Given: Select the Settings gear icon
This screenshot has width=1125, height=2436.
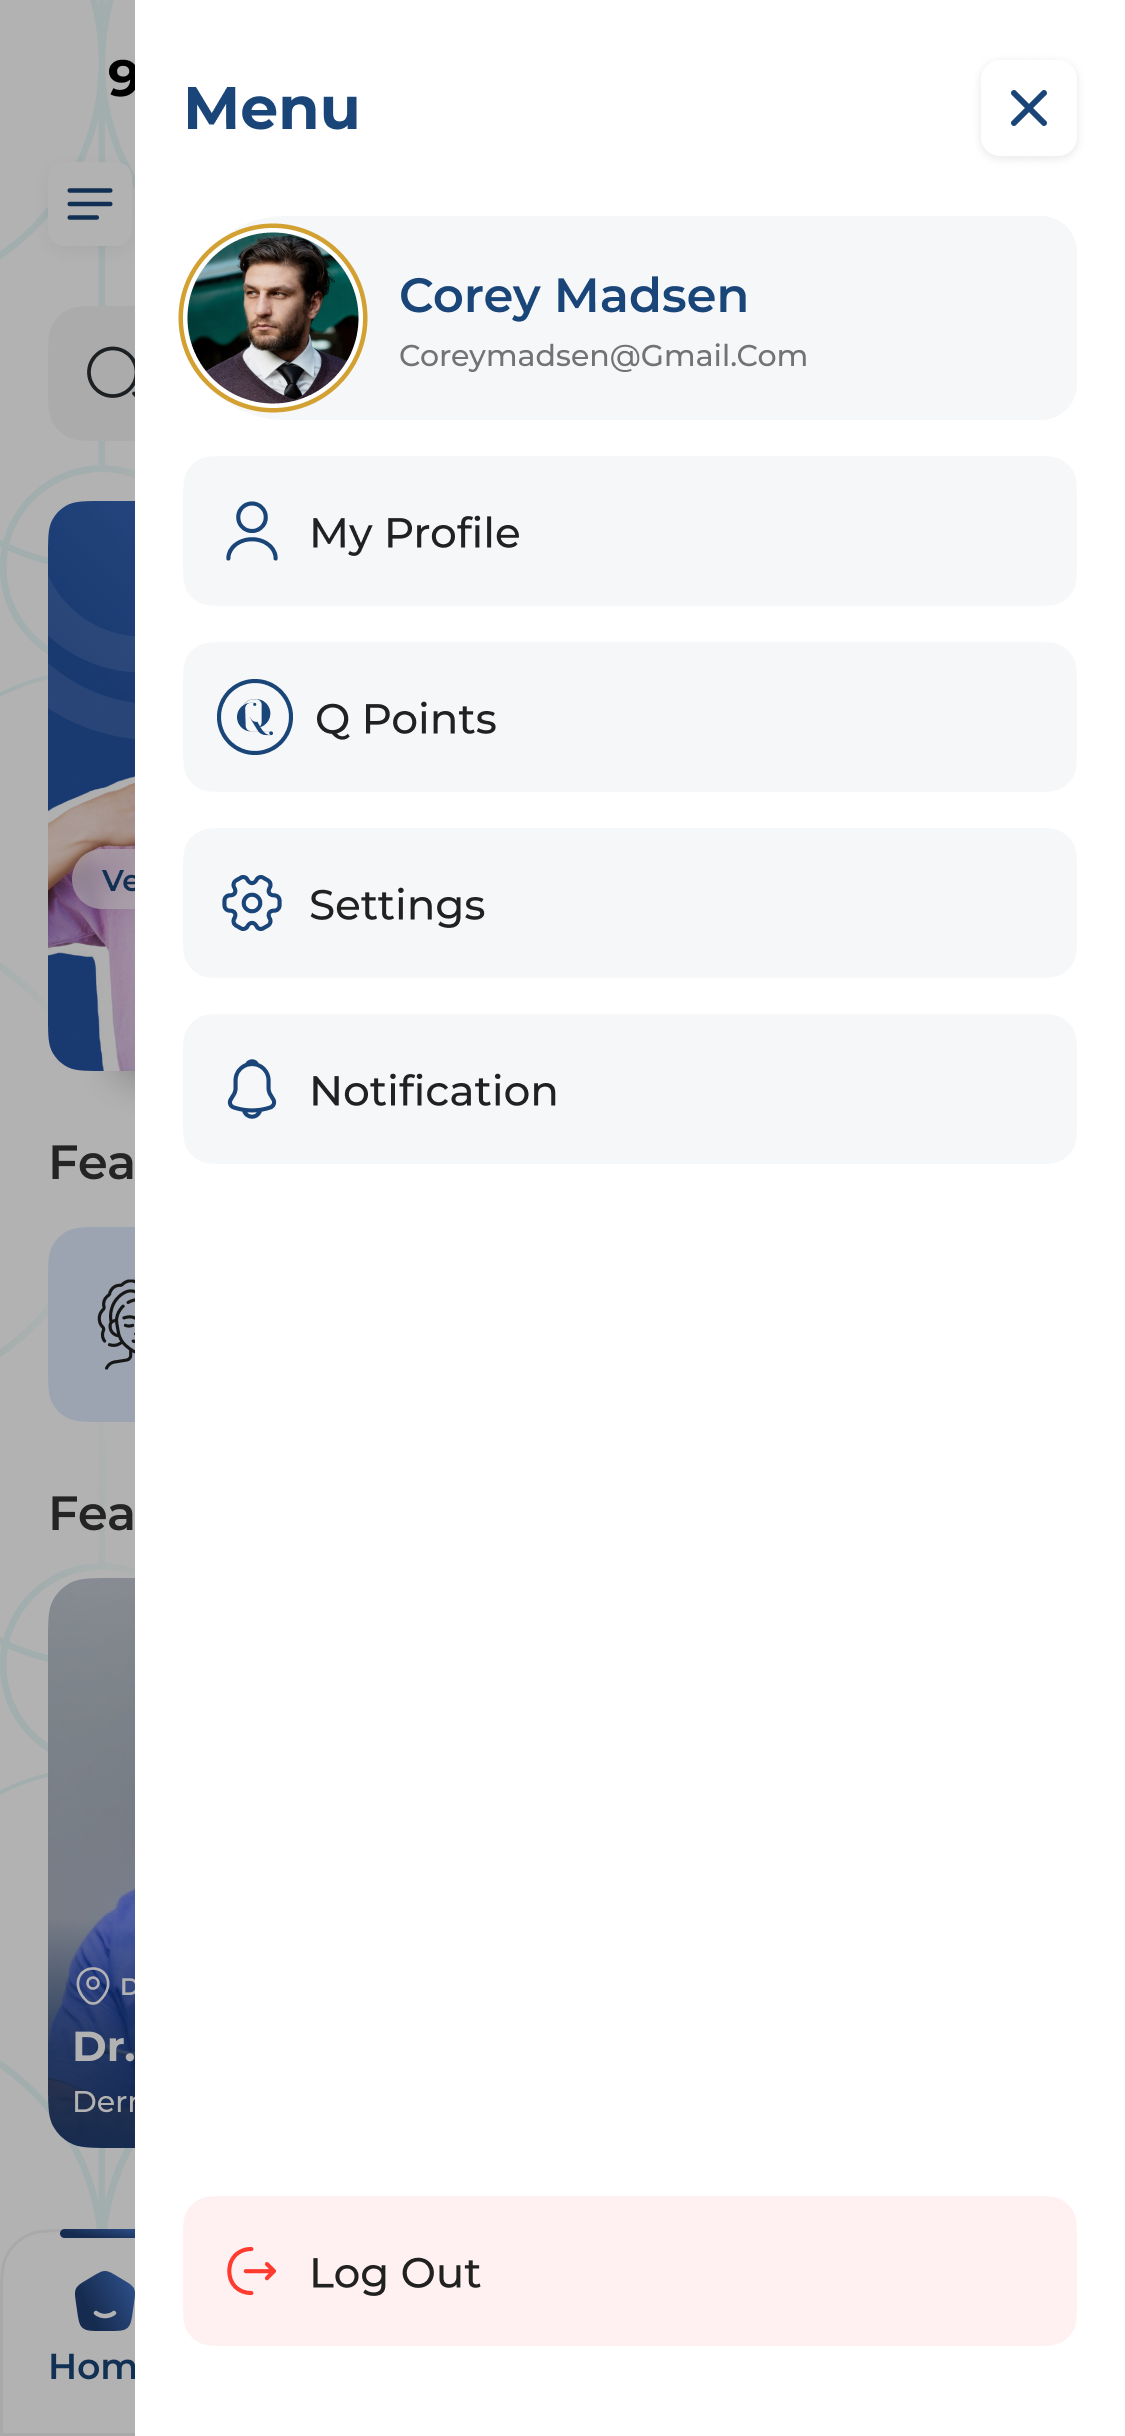Looking at the screenshot, I should 252,904.
